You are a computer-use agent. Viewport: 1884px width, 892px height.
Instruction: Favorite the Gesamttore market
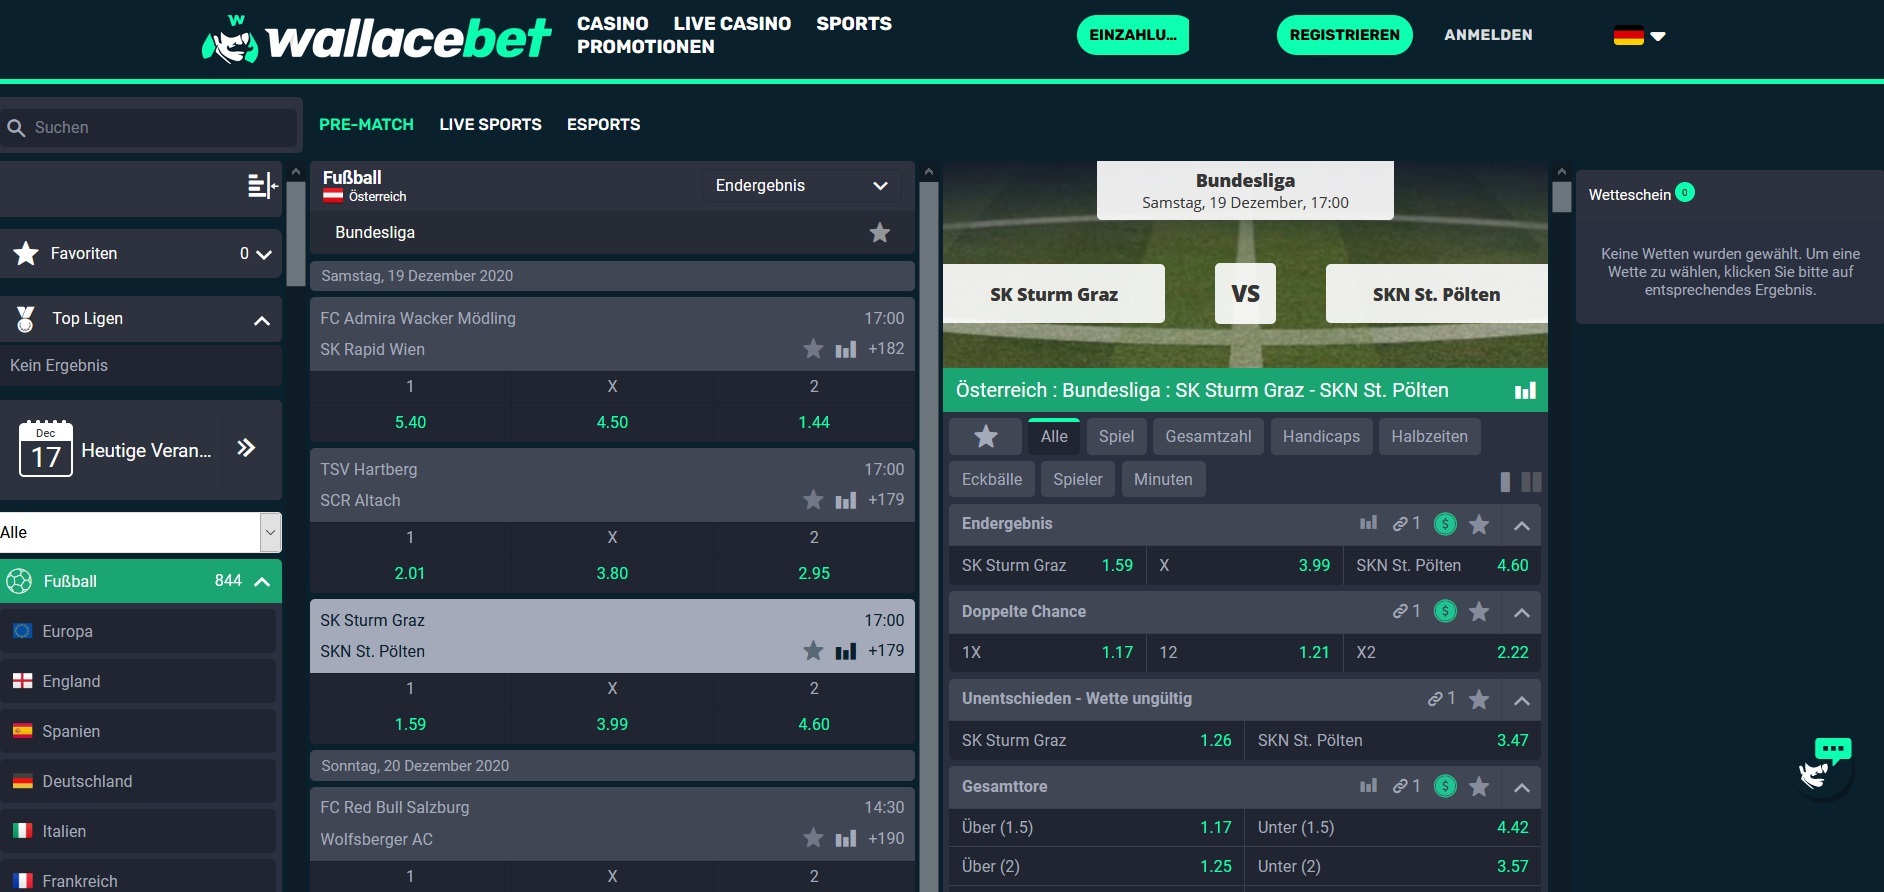[1479, 787]
